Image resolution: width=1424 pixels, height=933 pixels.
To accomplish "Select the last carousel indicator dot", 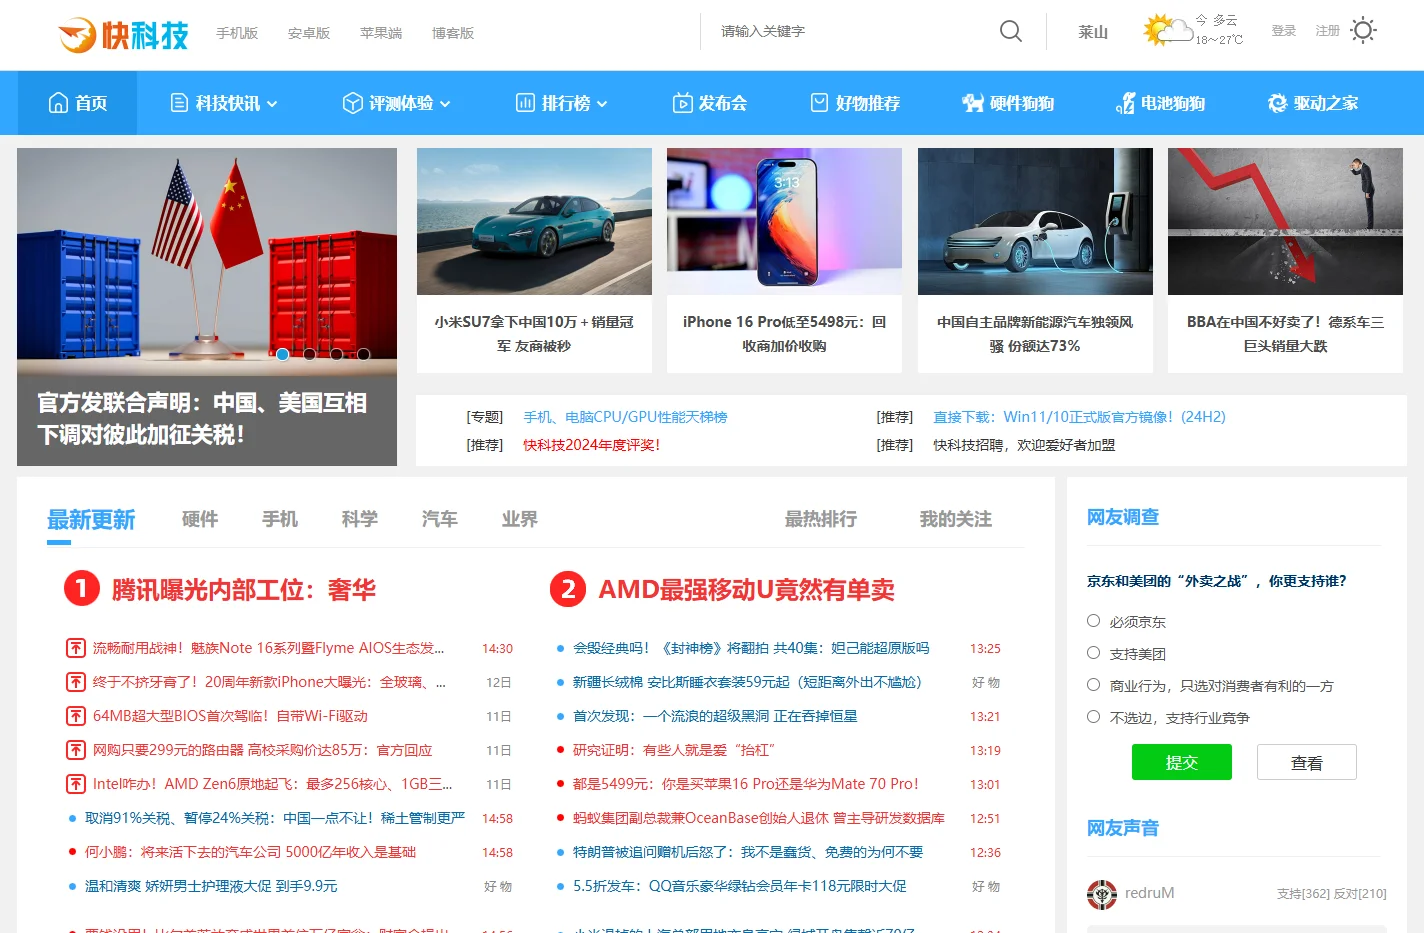I will pyautogui.click(x=364, y=354).
